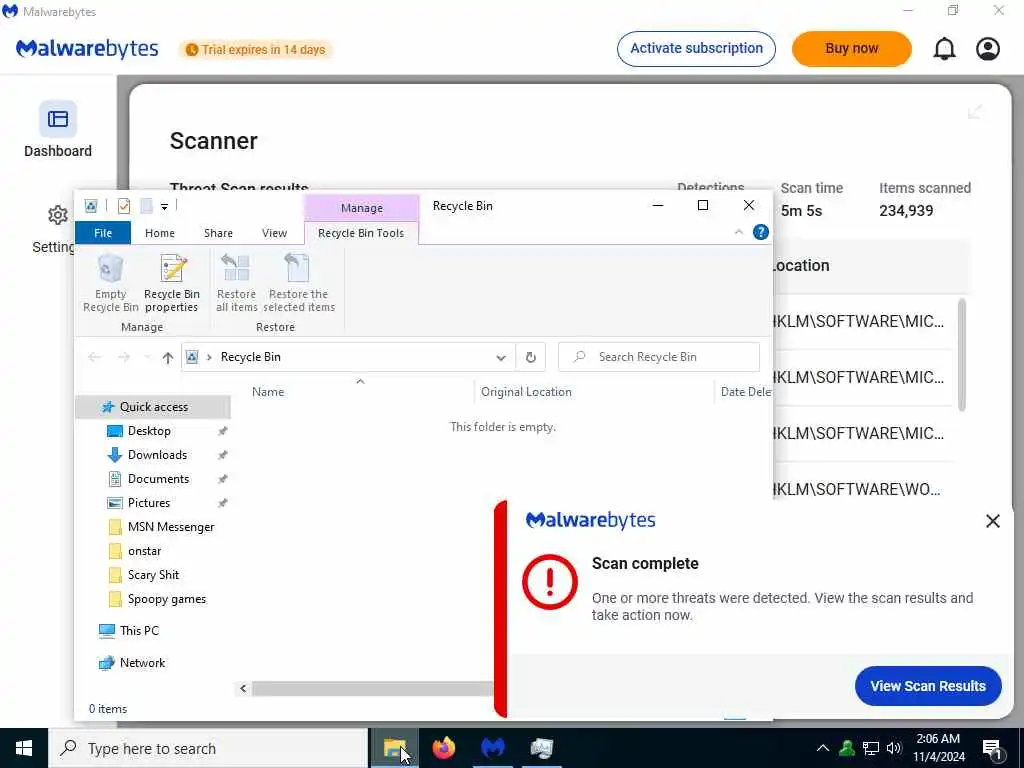The height and width of the screenshot is (768, 1024).
Task: Click the Malwarebytes results list vertical scrollbar
Action: pos(961,355)
